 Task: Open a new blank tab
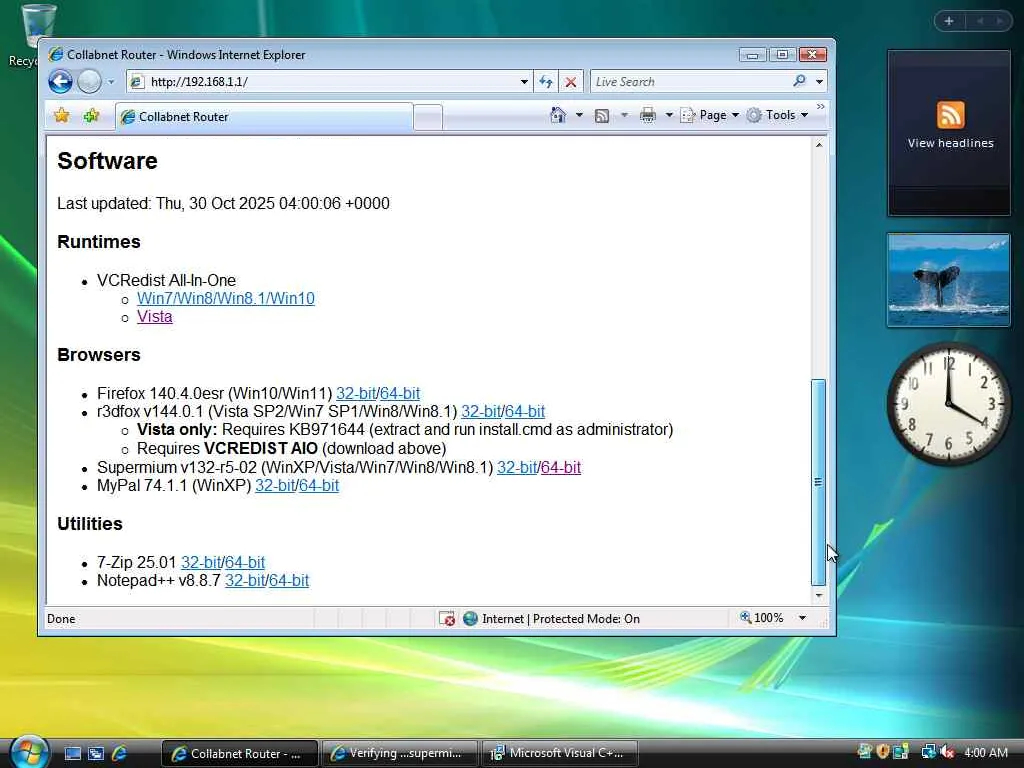click(428, 118)
